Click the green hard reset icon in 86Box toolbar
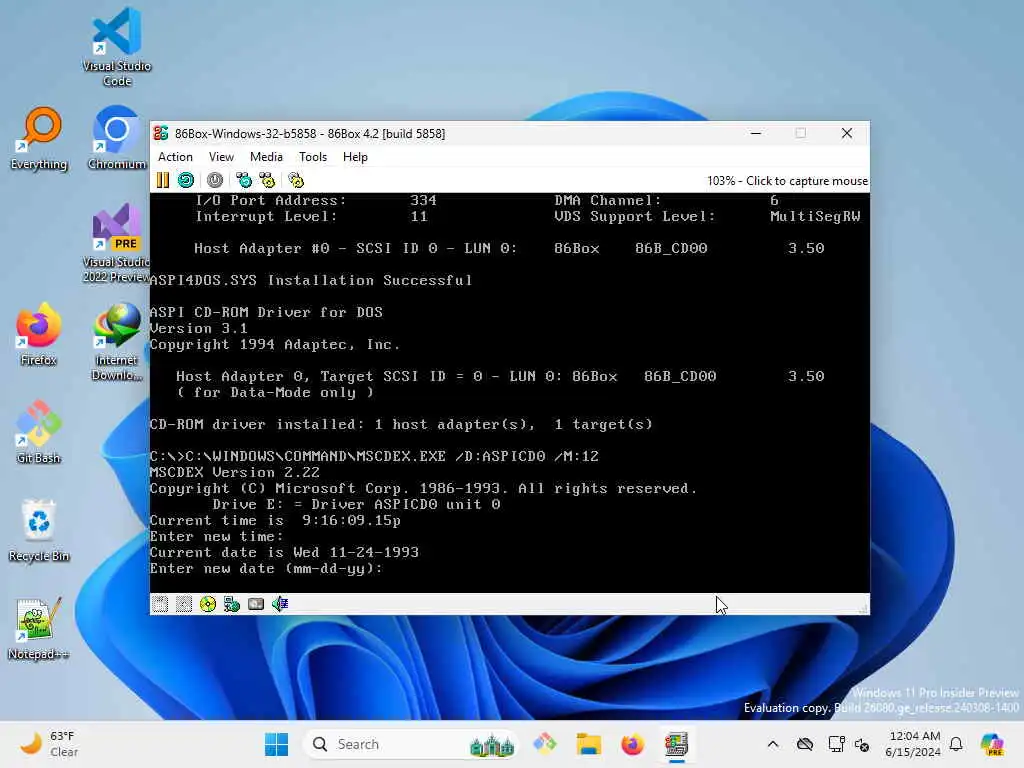Screen dimensions: 1024x768 click(186, 180)
